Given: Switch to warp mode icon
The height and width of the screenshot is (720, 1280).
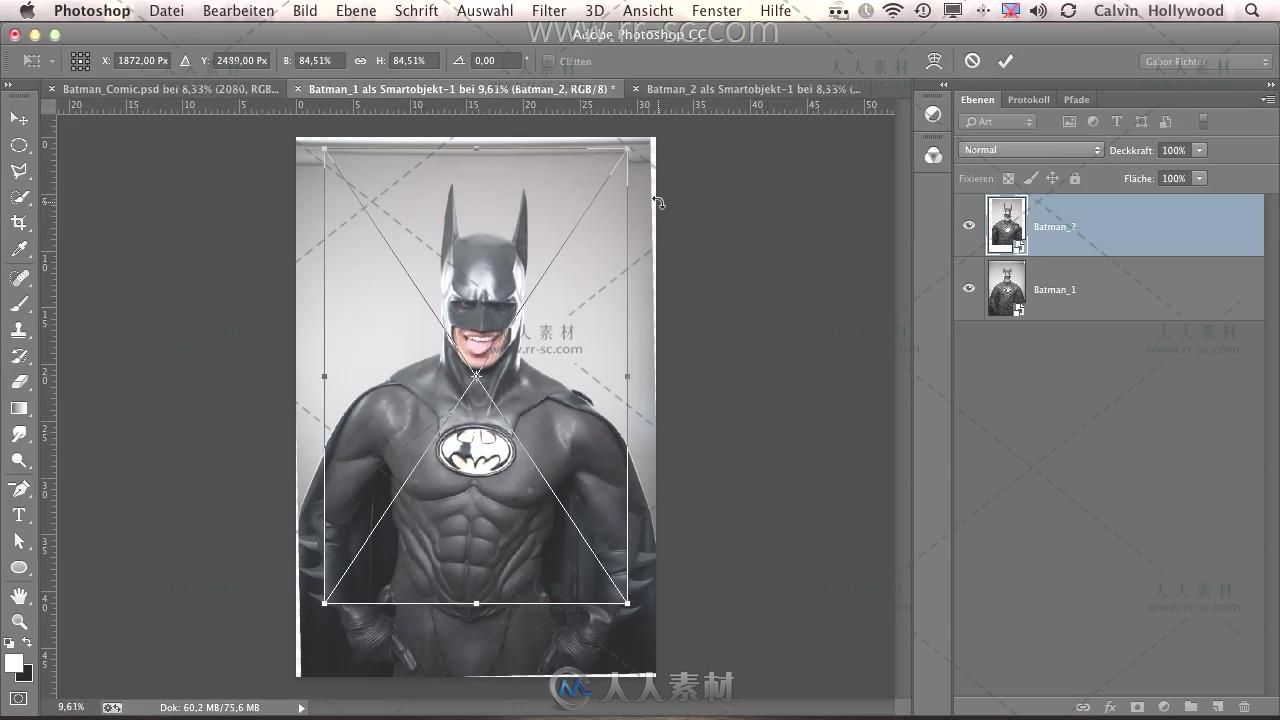Looking at the screenshot, I should coord(934,61).
